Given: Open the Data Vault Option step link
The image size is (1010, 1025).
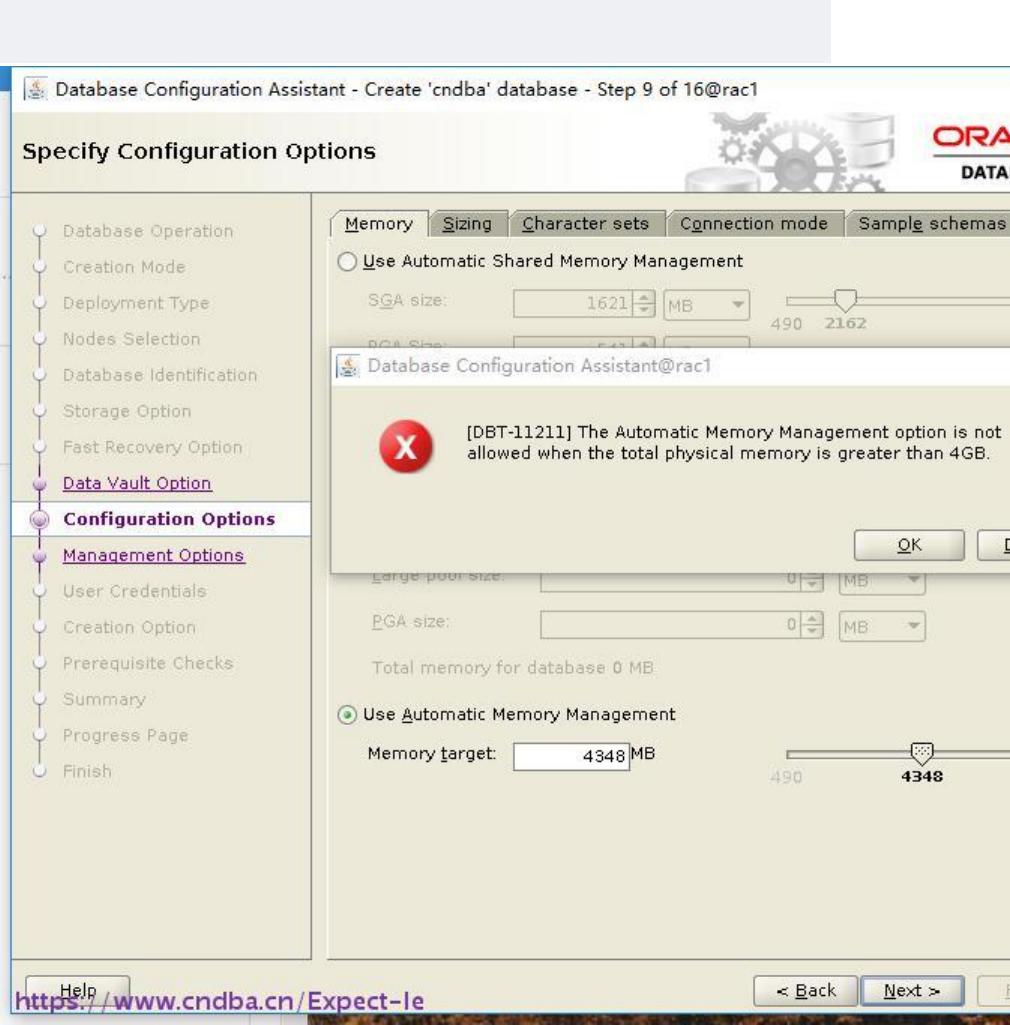Looking at the screenshot, I should (x=137, y=483).
